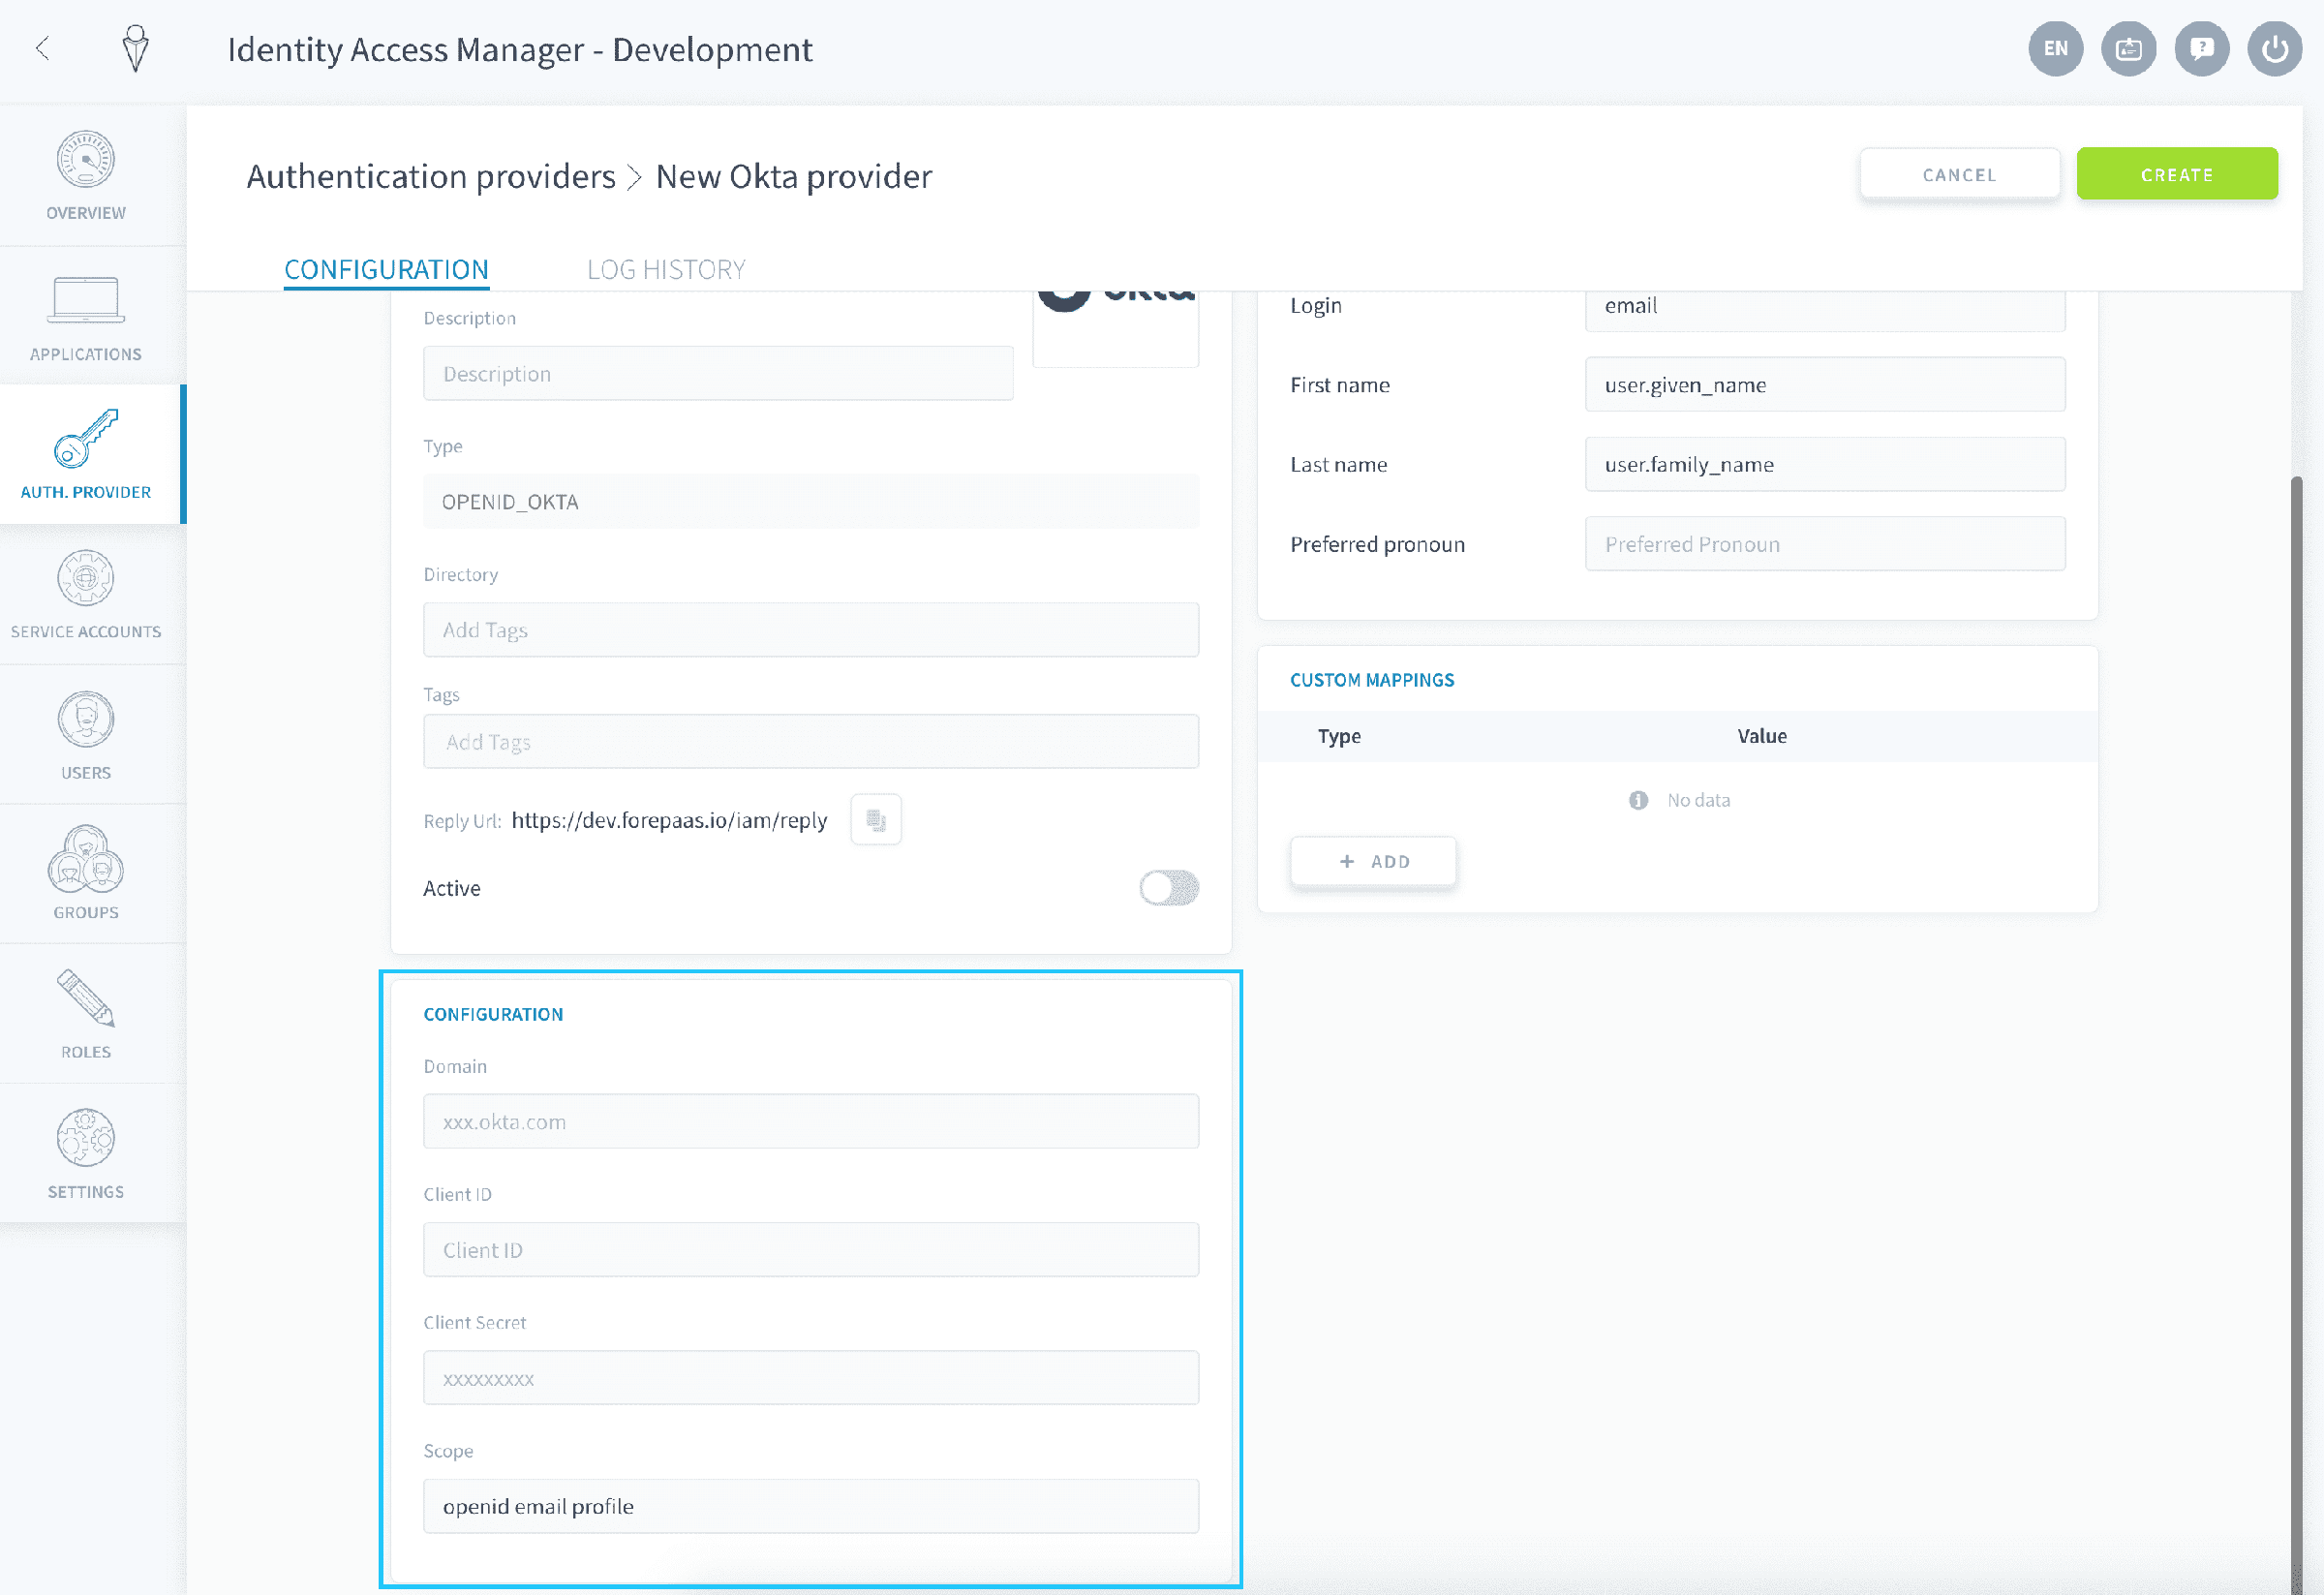Viewport: 2324px width, 1595px height.
Task: Click the ForePaaS logo icon
Action: [136, 48]
